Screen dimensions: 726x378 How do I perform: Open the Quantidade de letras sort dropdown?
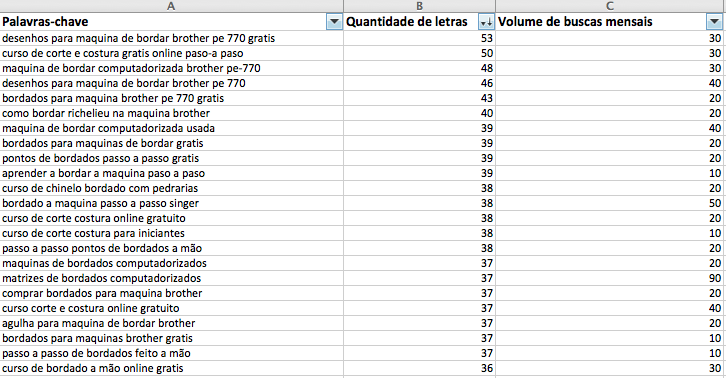coord(486,22)
